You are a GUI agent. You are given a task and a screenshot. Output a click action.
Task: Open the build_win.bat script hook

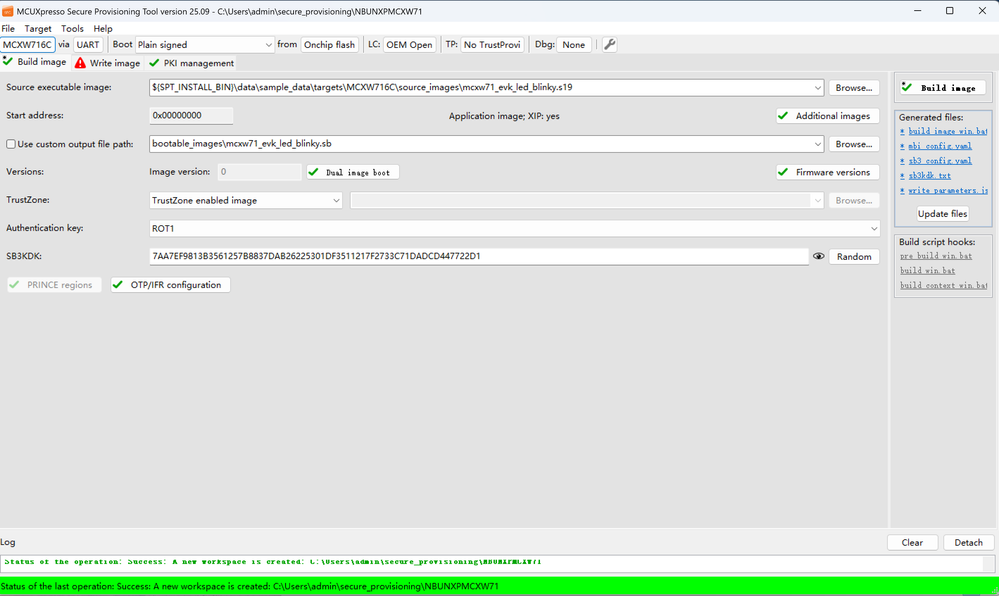(927, 270)
